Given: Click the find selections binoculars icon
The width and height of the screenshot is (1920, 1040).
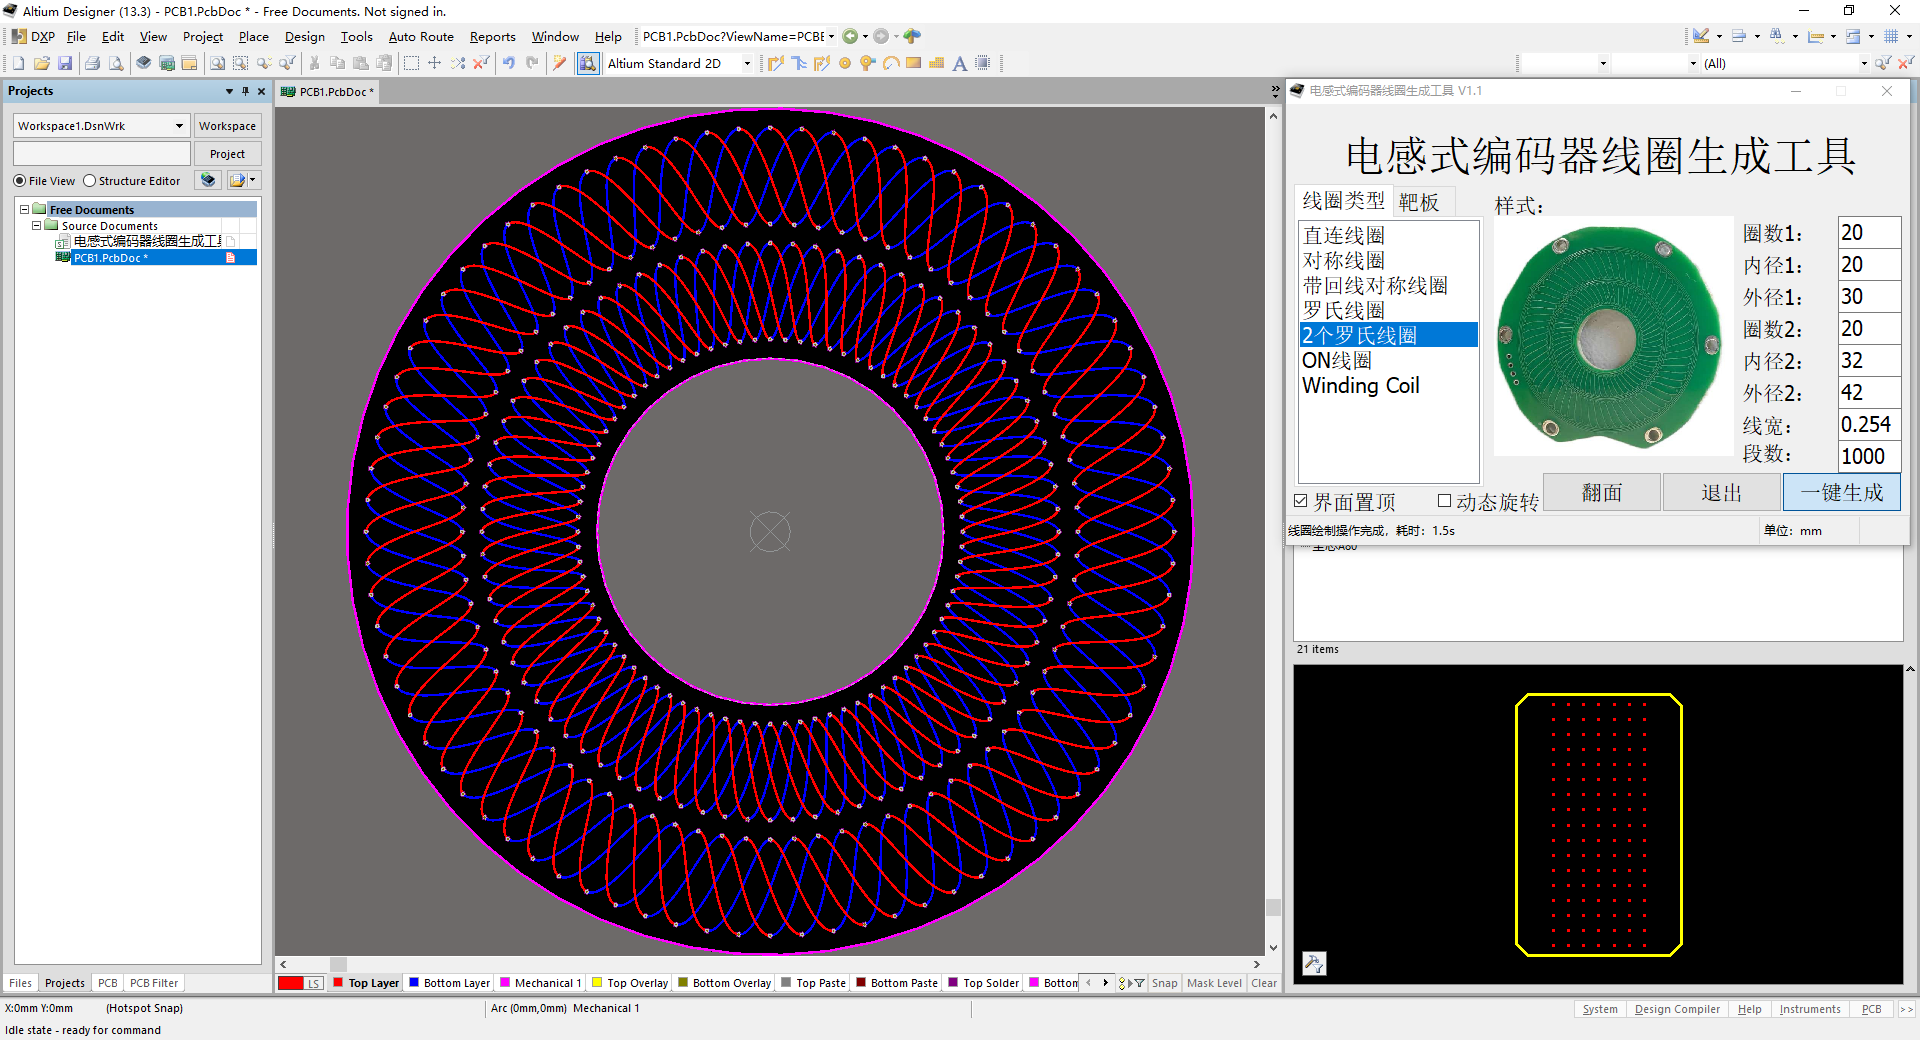Looking at the screenshot, I should point(1777,36).
